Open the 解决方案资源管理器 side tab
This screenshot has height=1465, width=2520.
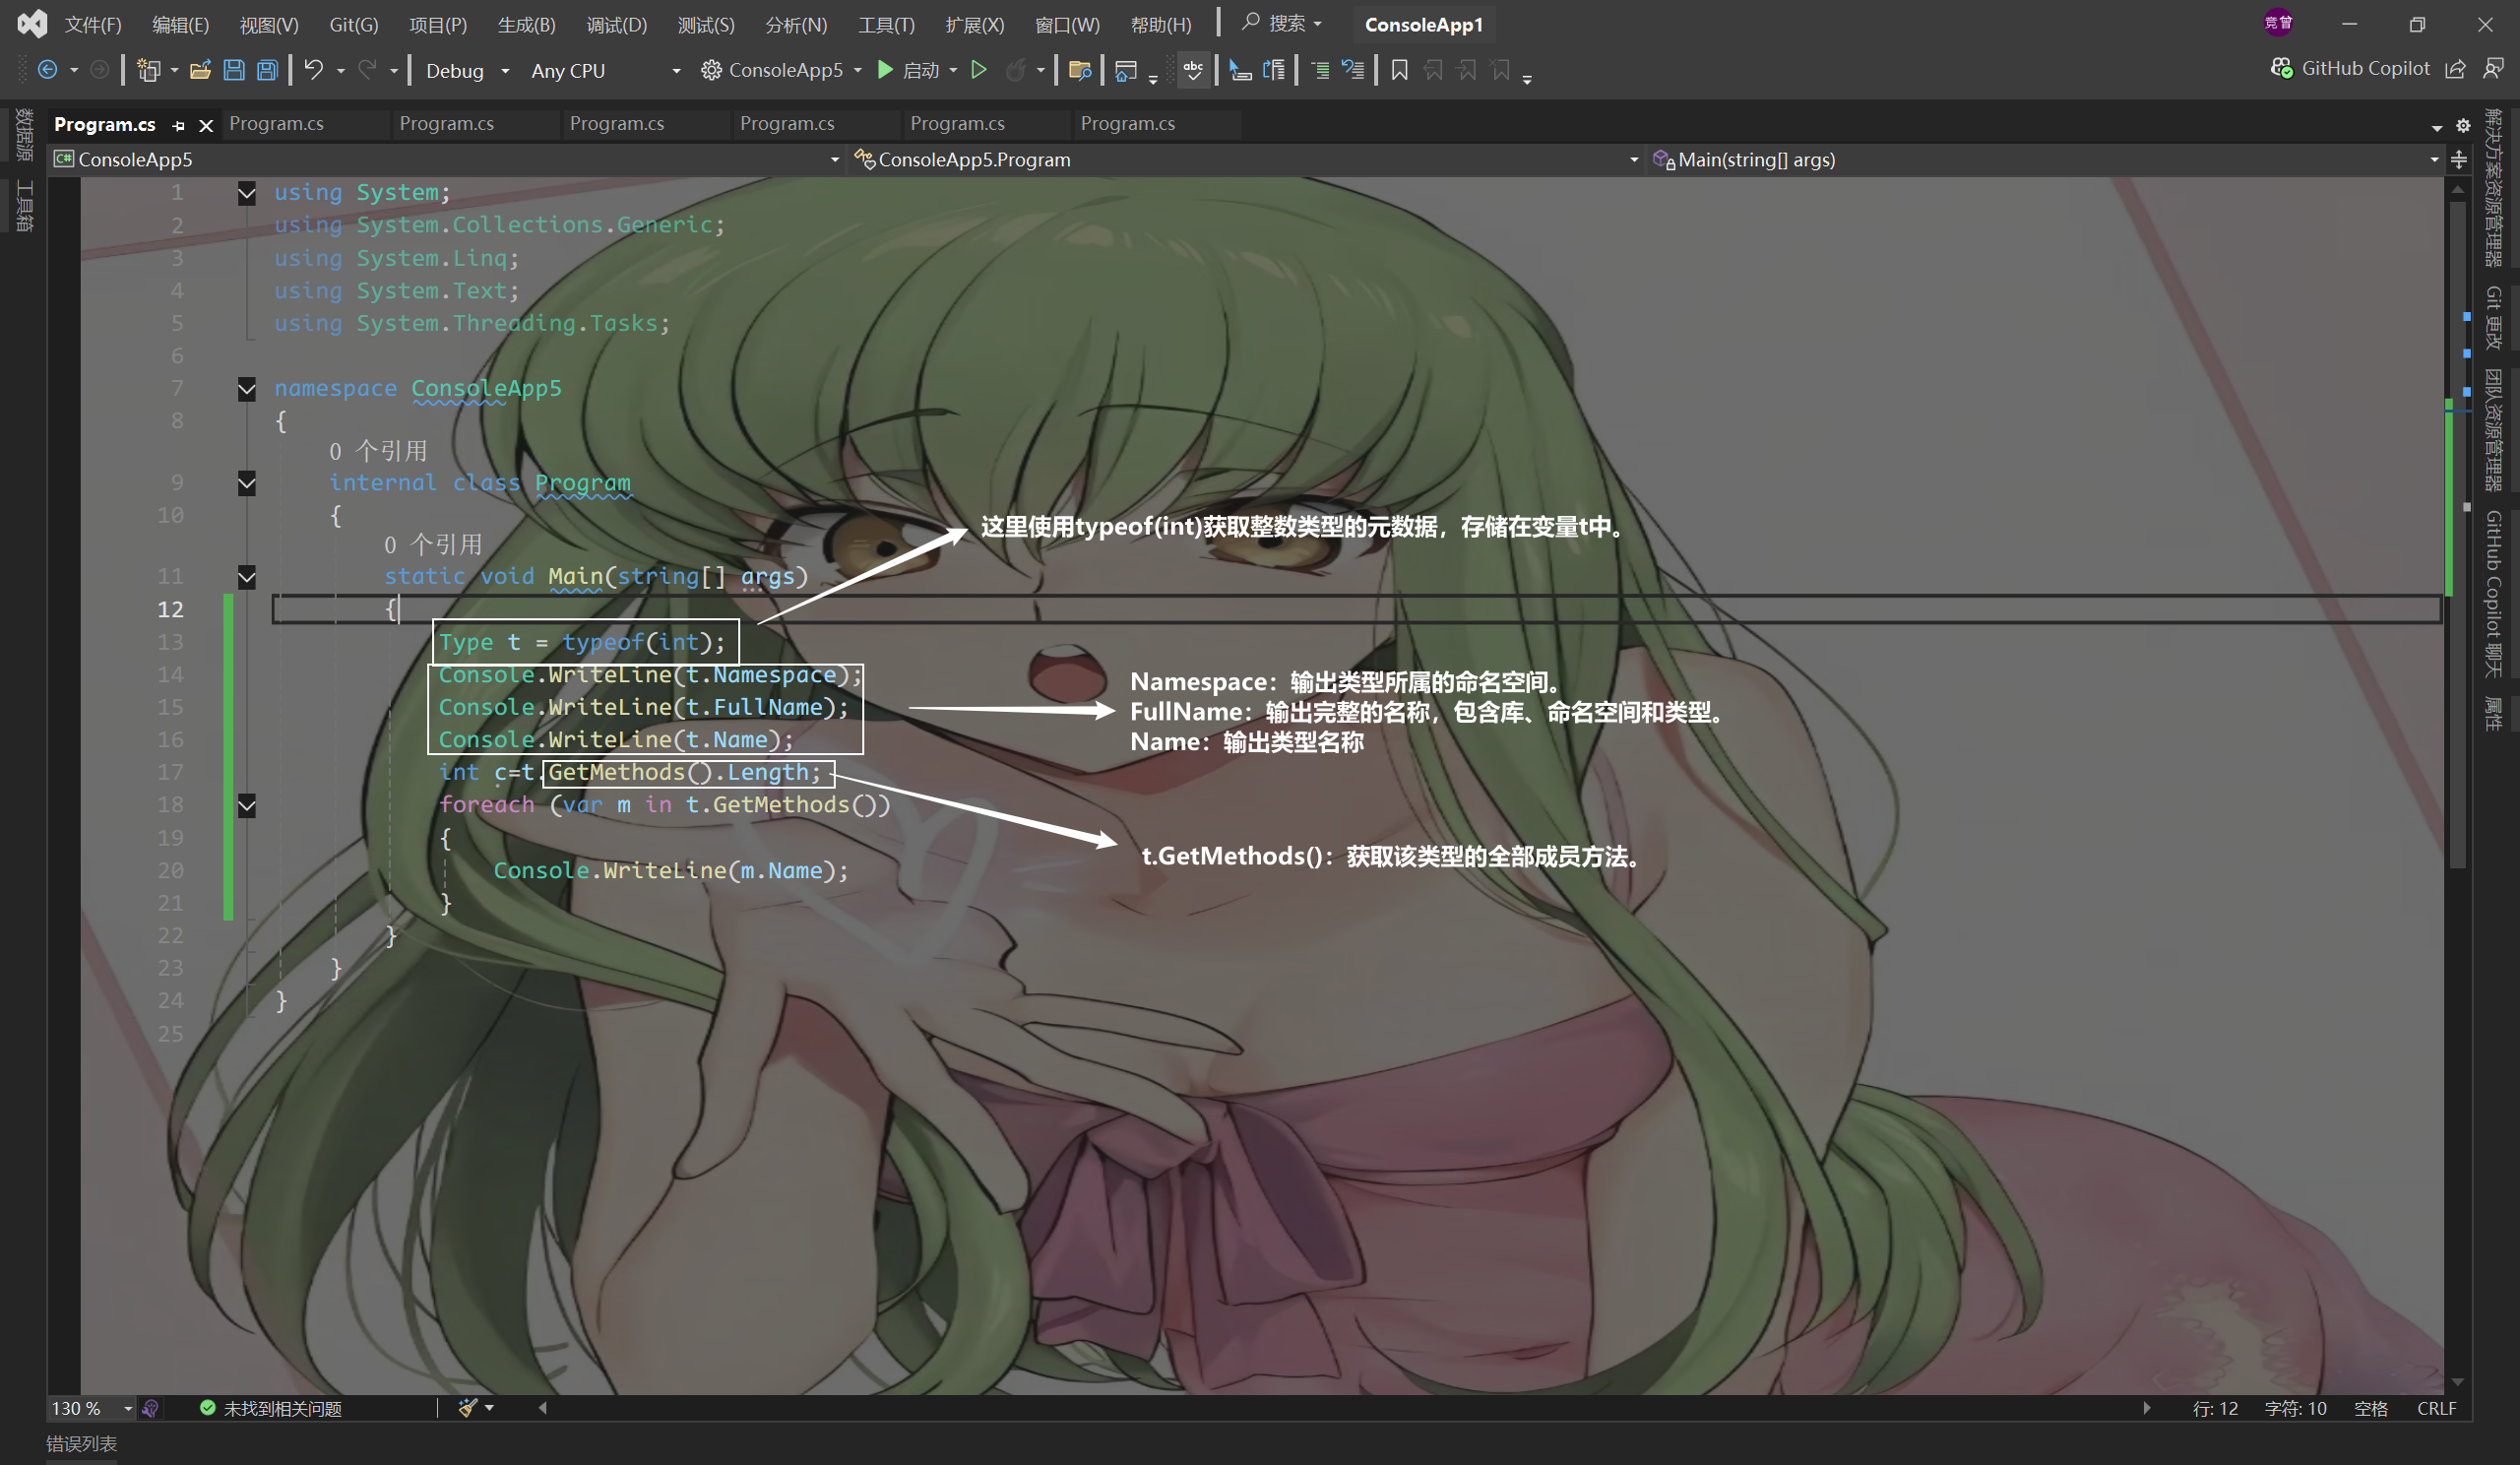click(x=2494, y=188)
